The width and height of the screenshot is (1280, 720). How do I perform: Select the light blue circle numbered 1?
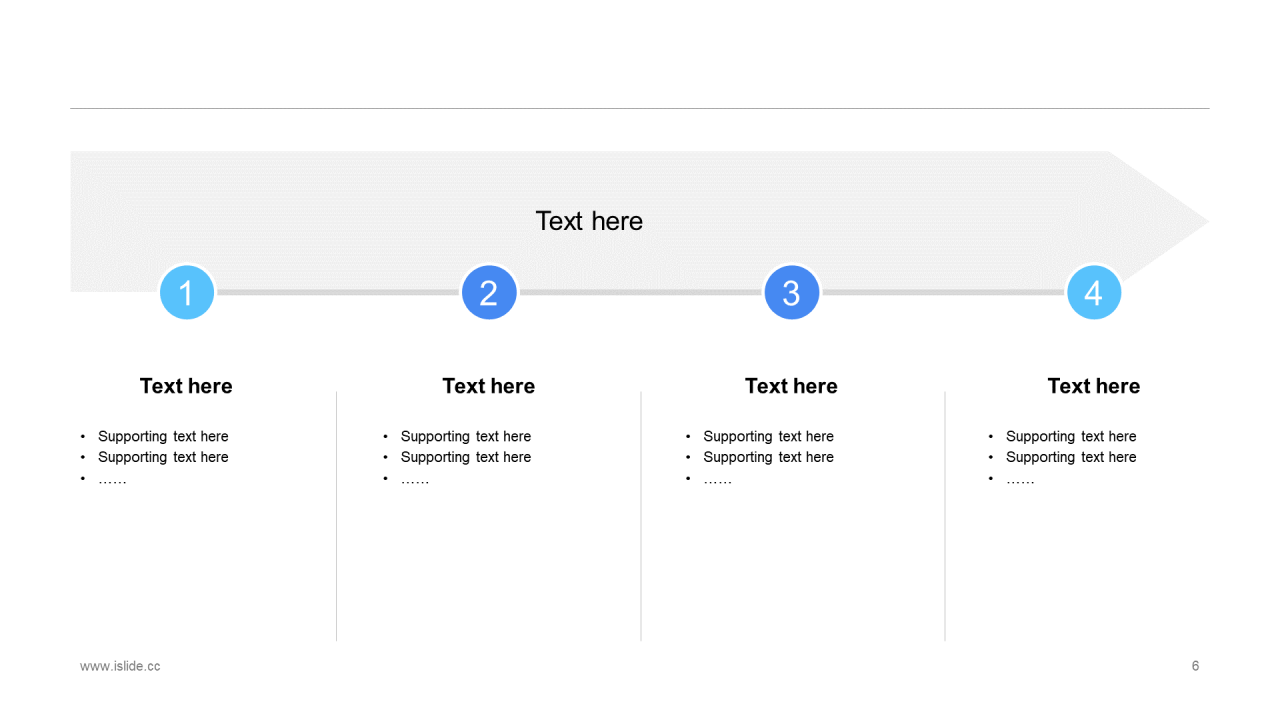[x=187, y=292]
